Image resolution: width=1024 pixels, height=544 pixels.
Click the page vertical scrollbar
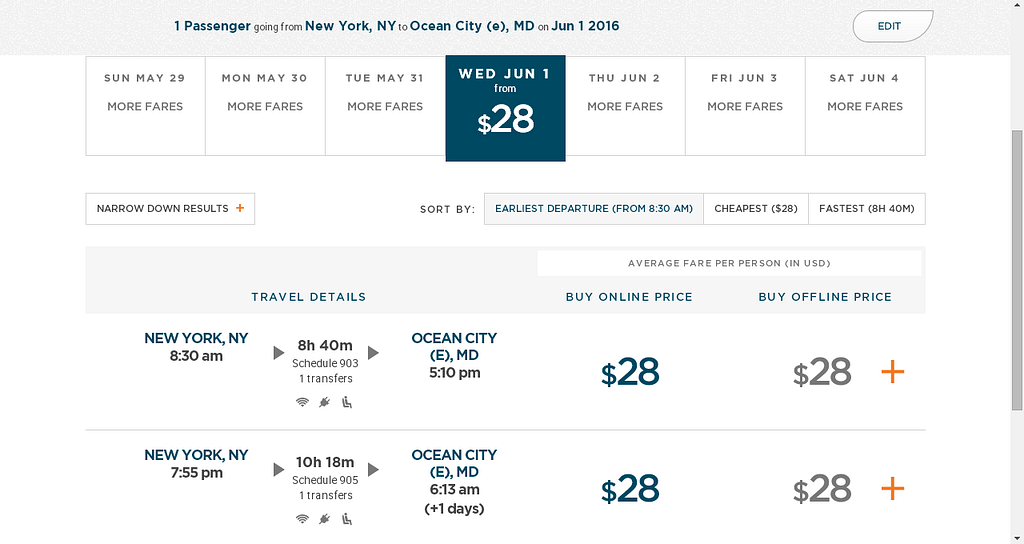point(1017,270)
